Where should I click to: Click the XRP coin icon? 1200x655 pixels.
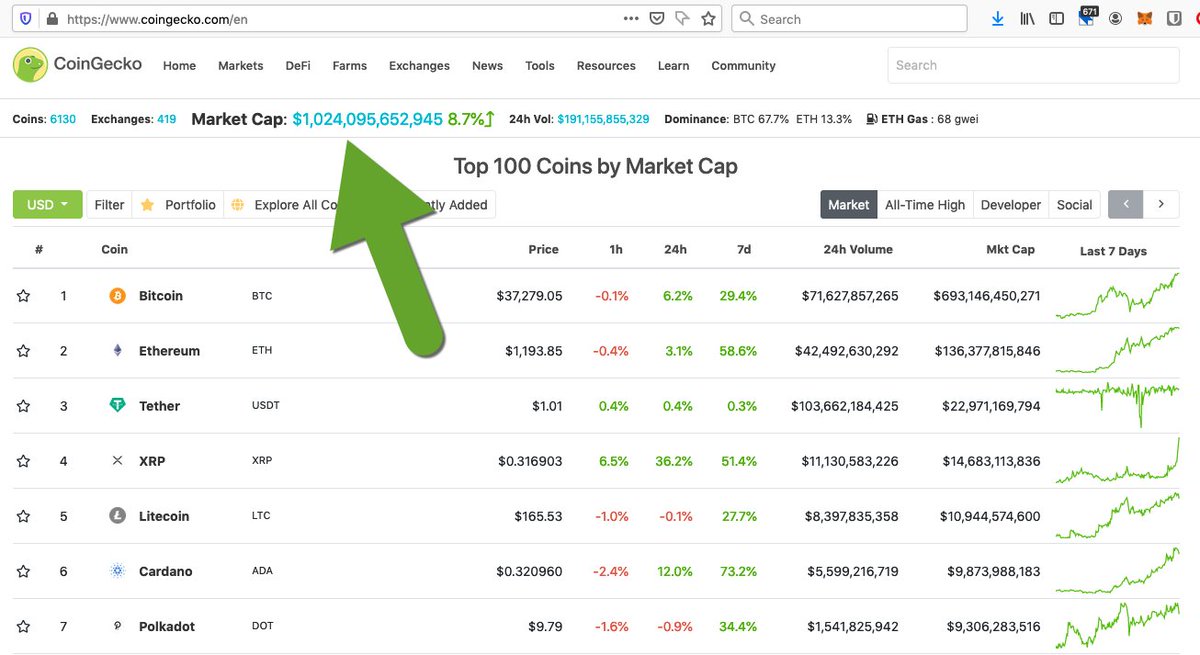point(117,461)
